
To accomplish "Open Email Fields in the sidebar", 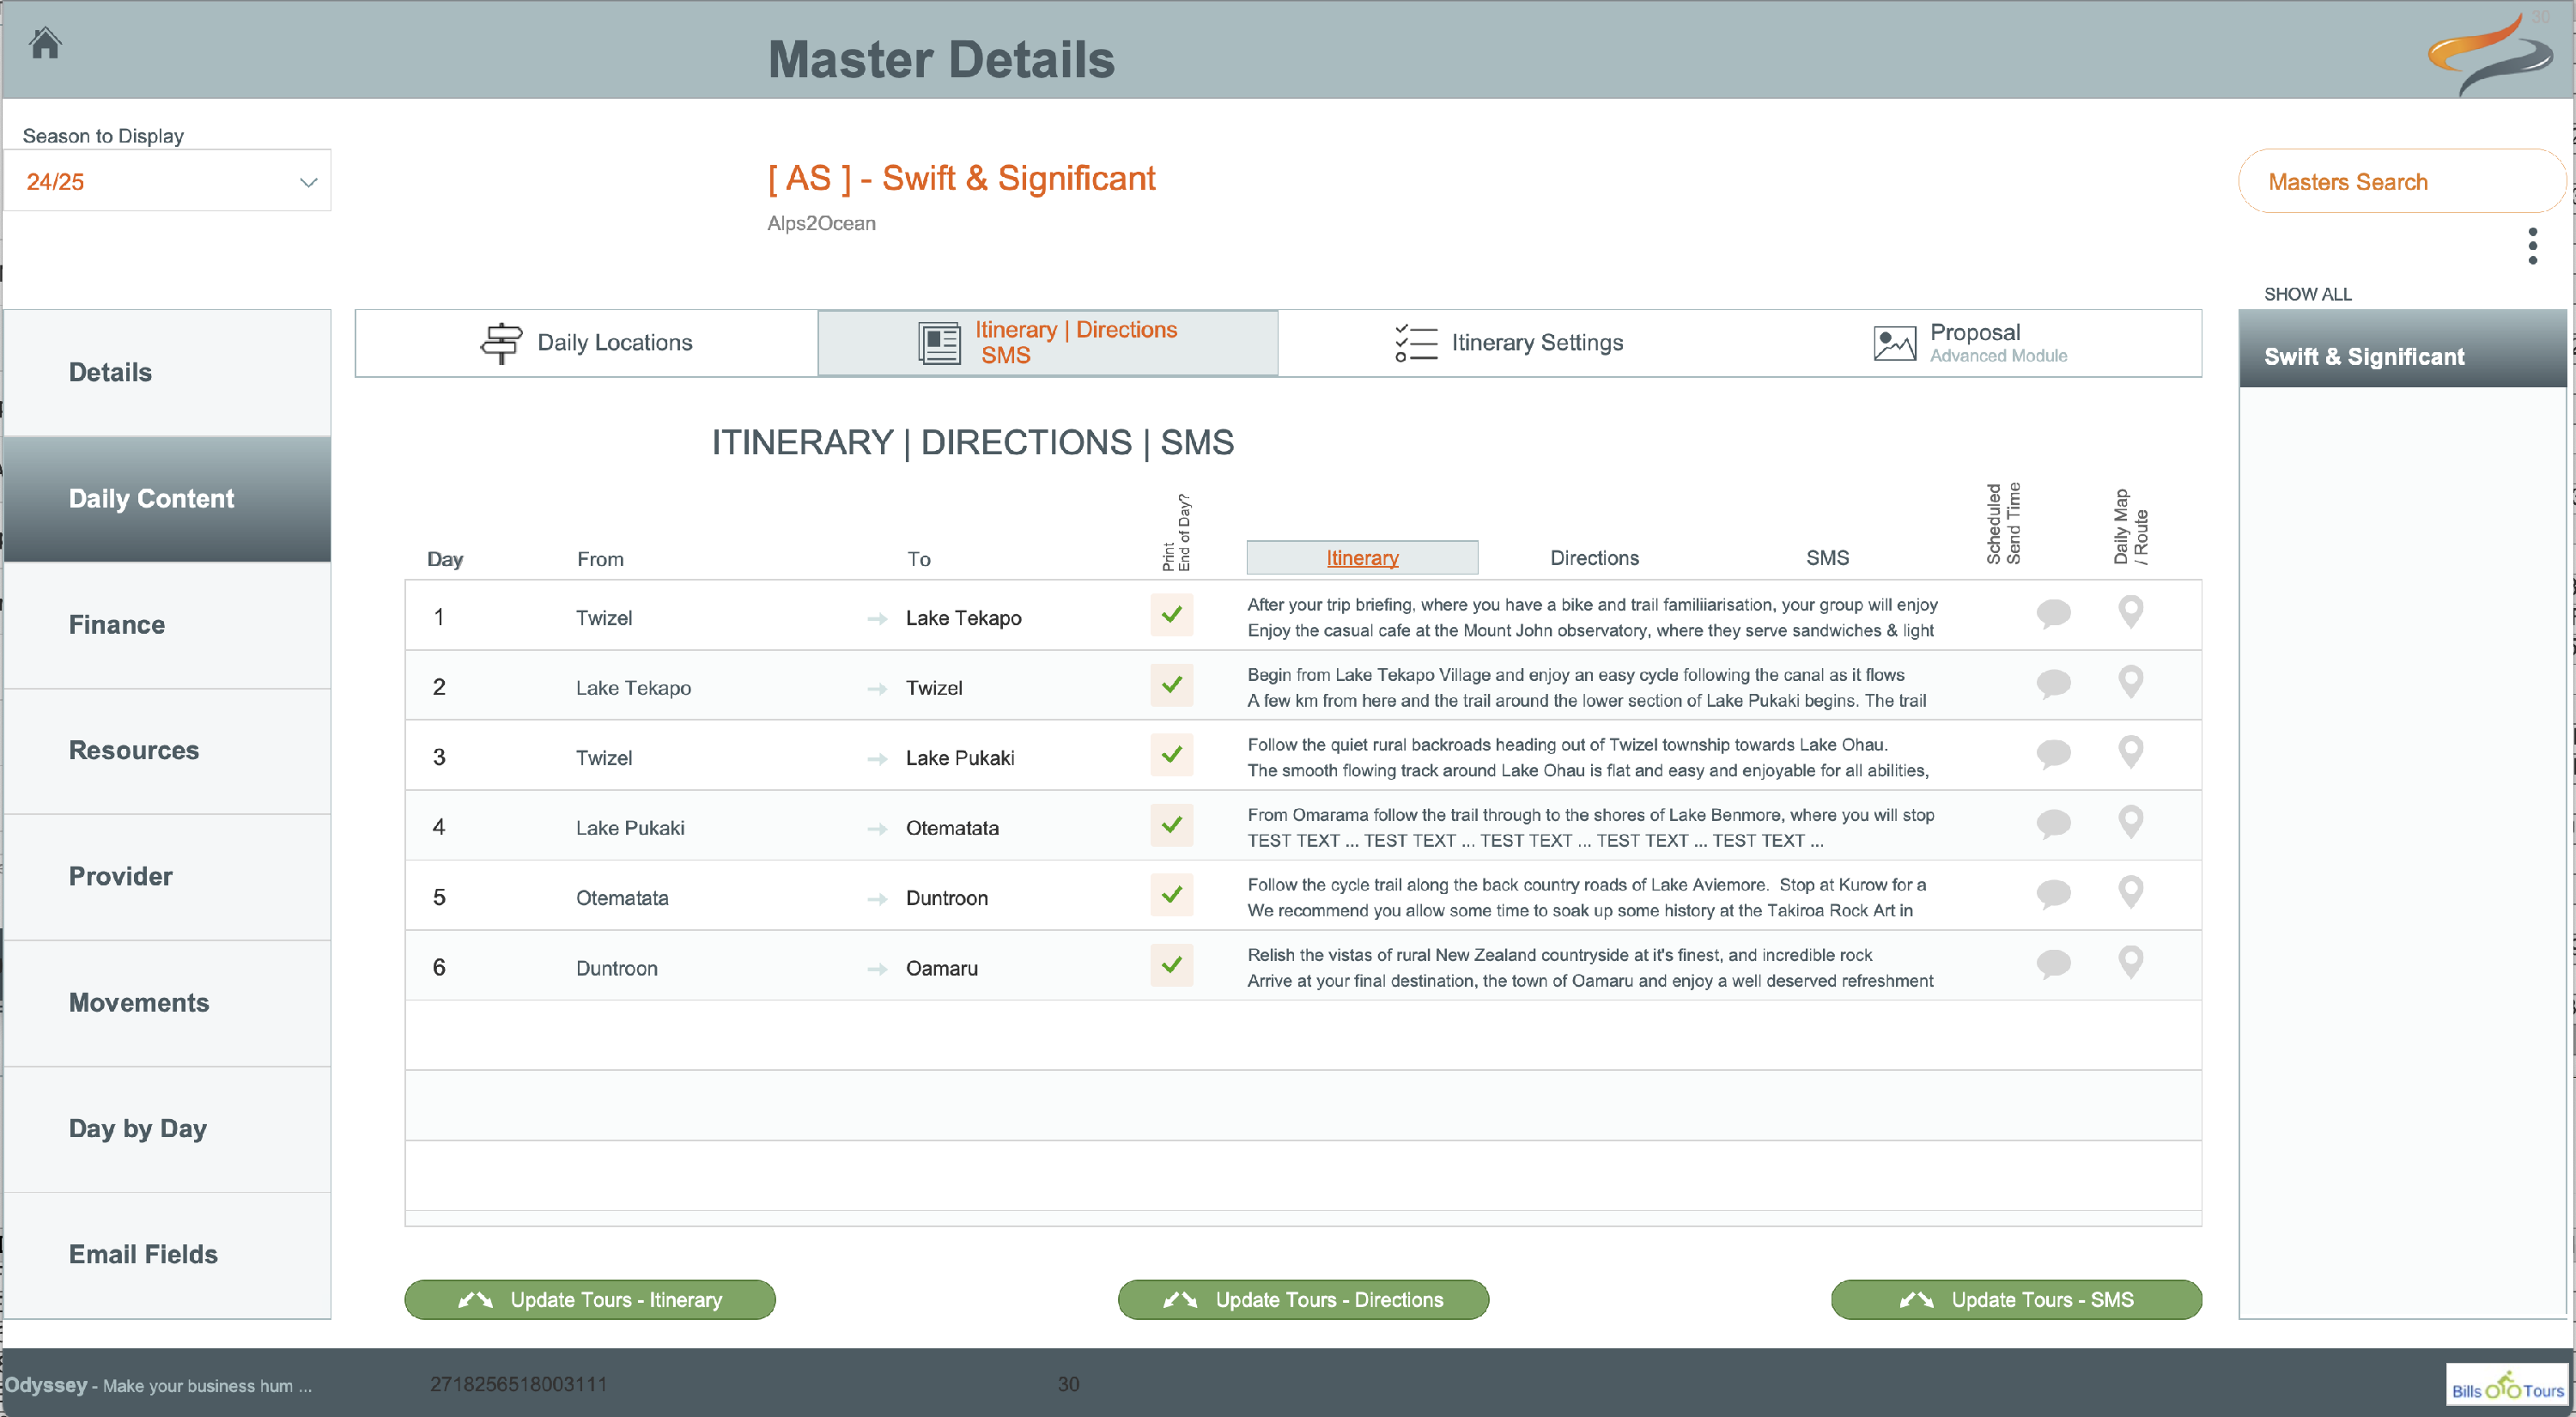I will [x=167, y=1254].
